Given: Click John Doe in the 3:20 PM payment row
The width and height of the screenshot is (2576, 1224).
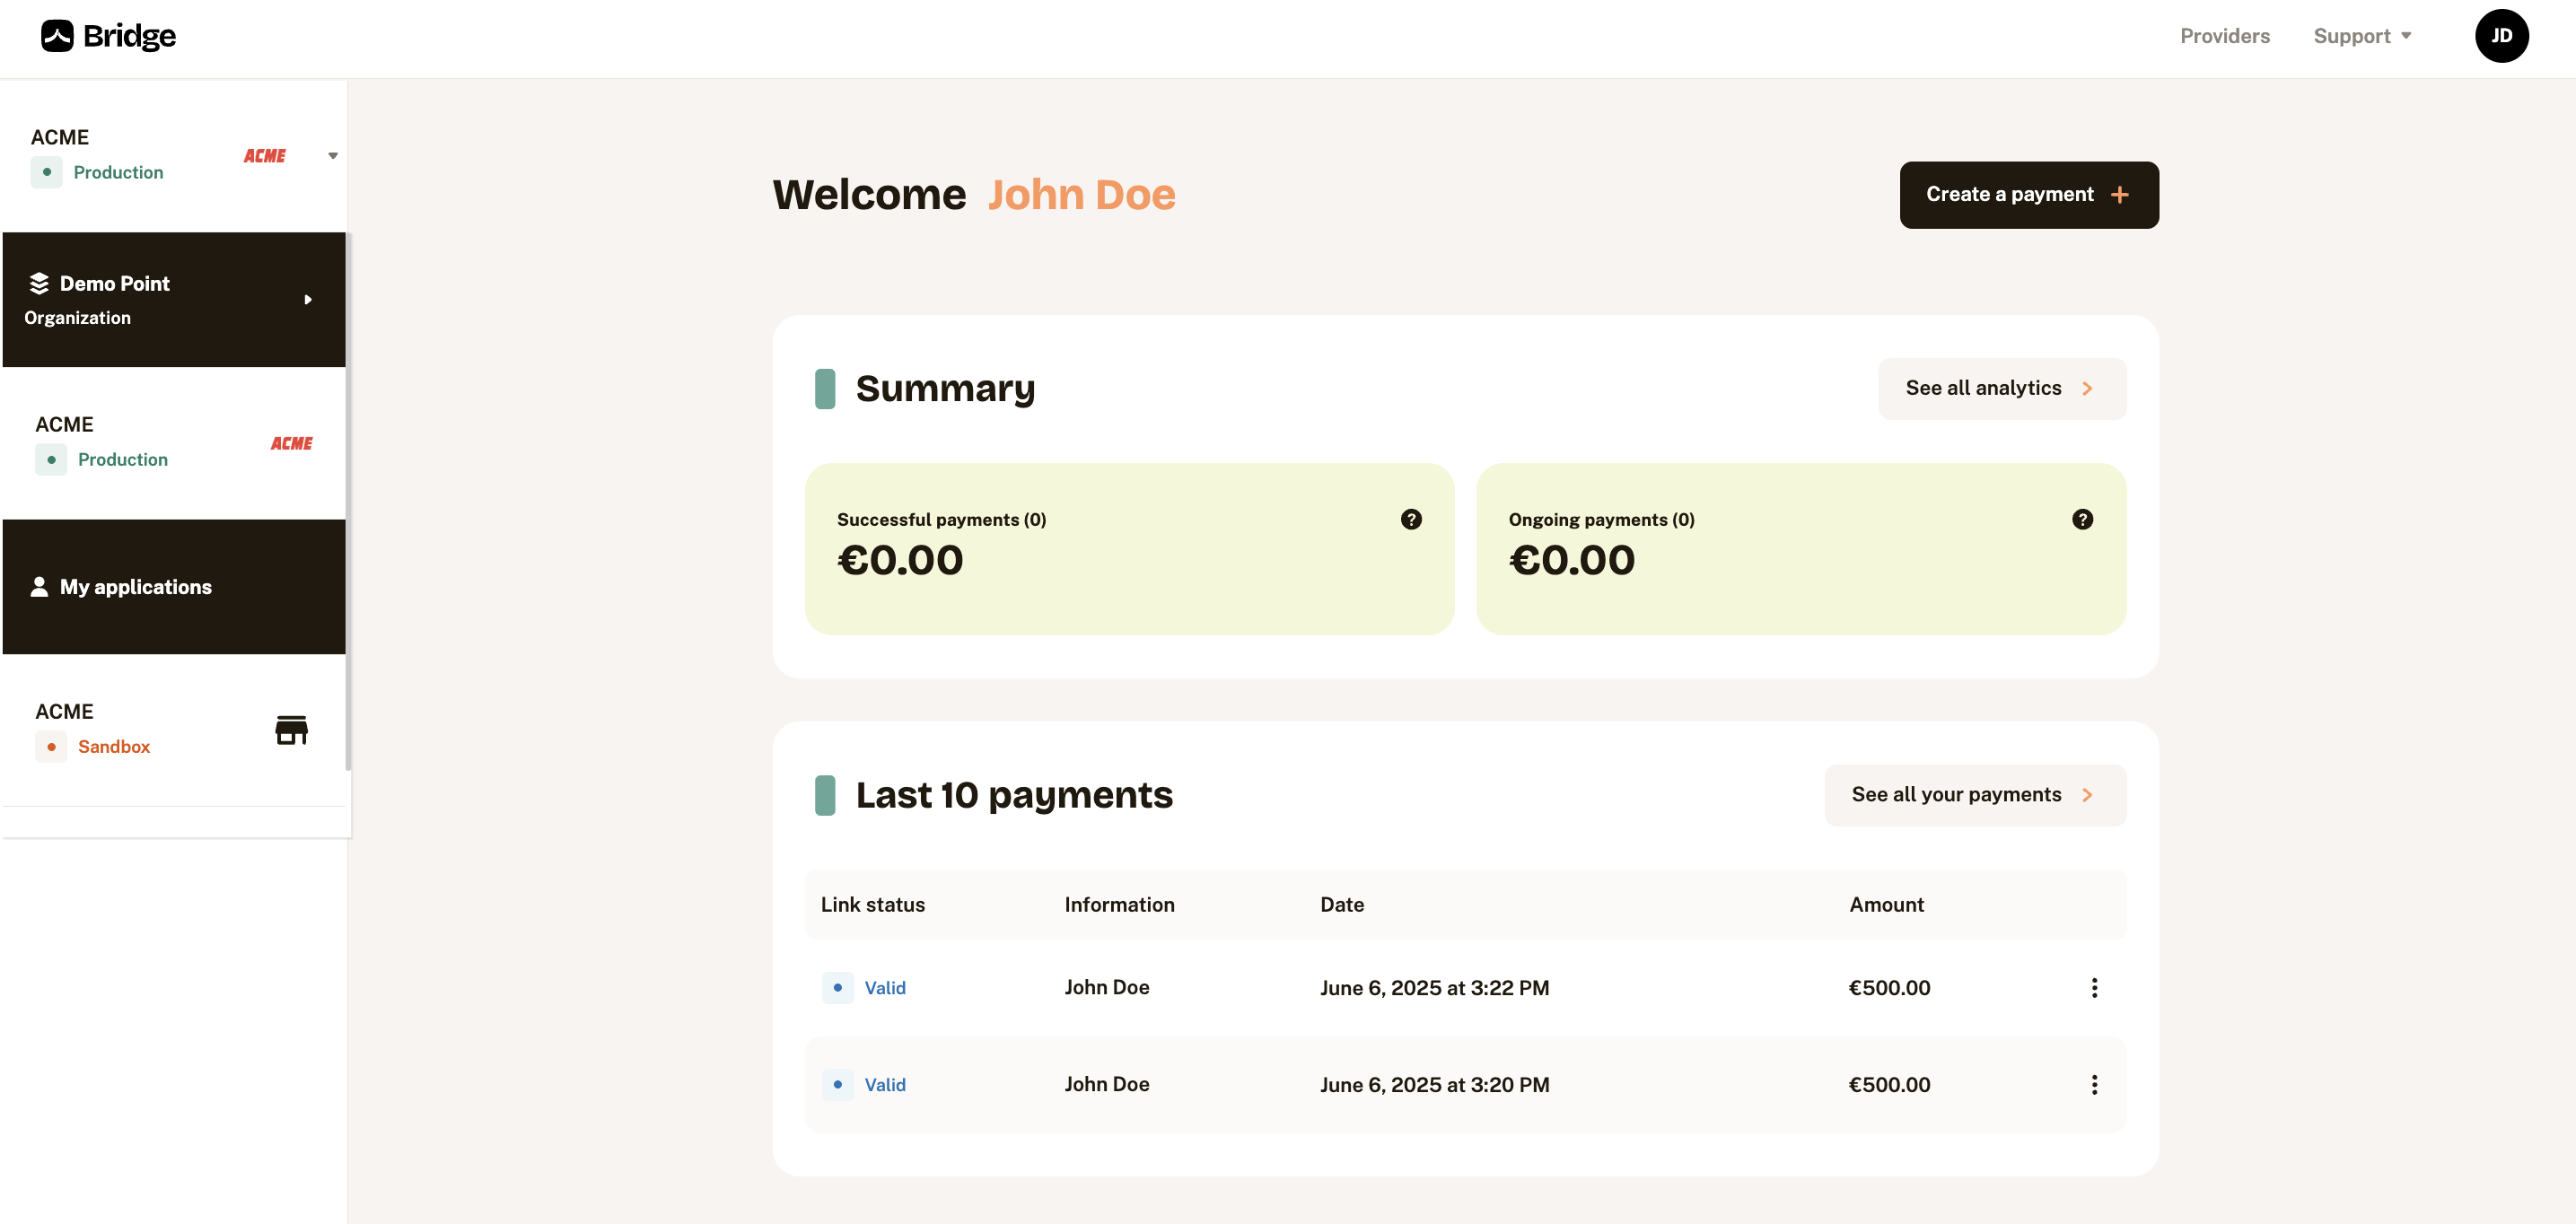Looking at the screenshot, I should click(x=1107, y=1085).
